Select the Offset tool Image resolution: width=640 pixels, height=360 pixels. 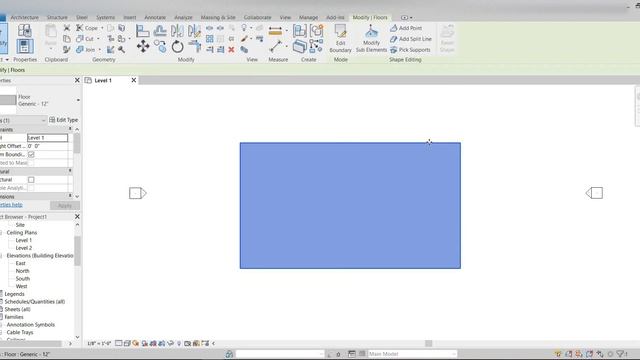coord(160,31)
